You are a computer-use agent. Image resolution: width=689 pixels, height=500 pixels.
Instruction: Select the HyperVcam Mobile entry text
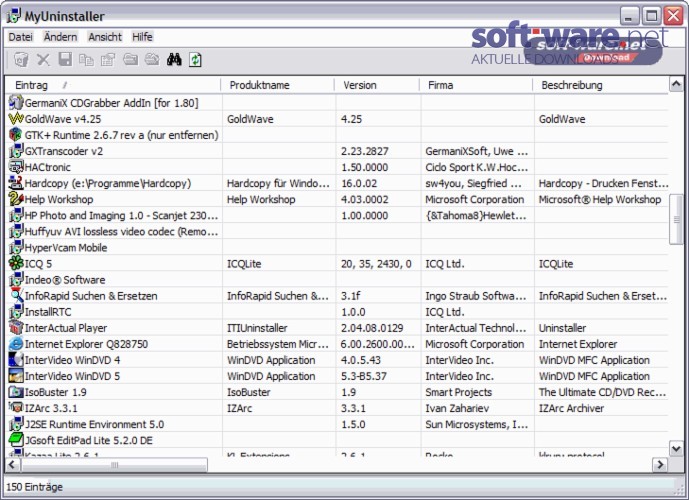(66, 248)
